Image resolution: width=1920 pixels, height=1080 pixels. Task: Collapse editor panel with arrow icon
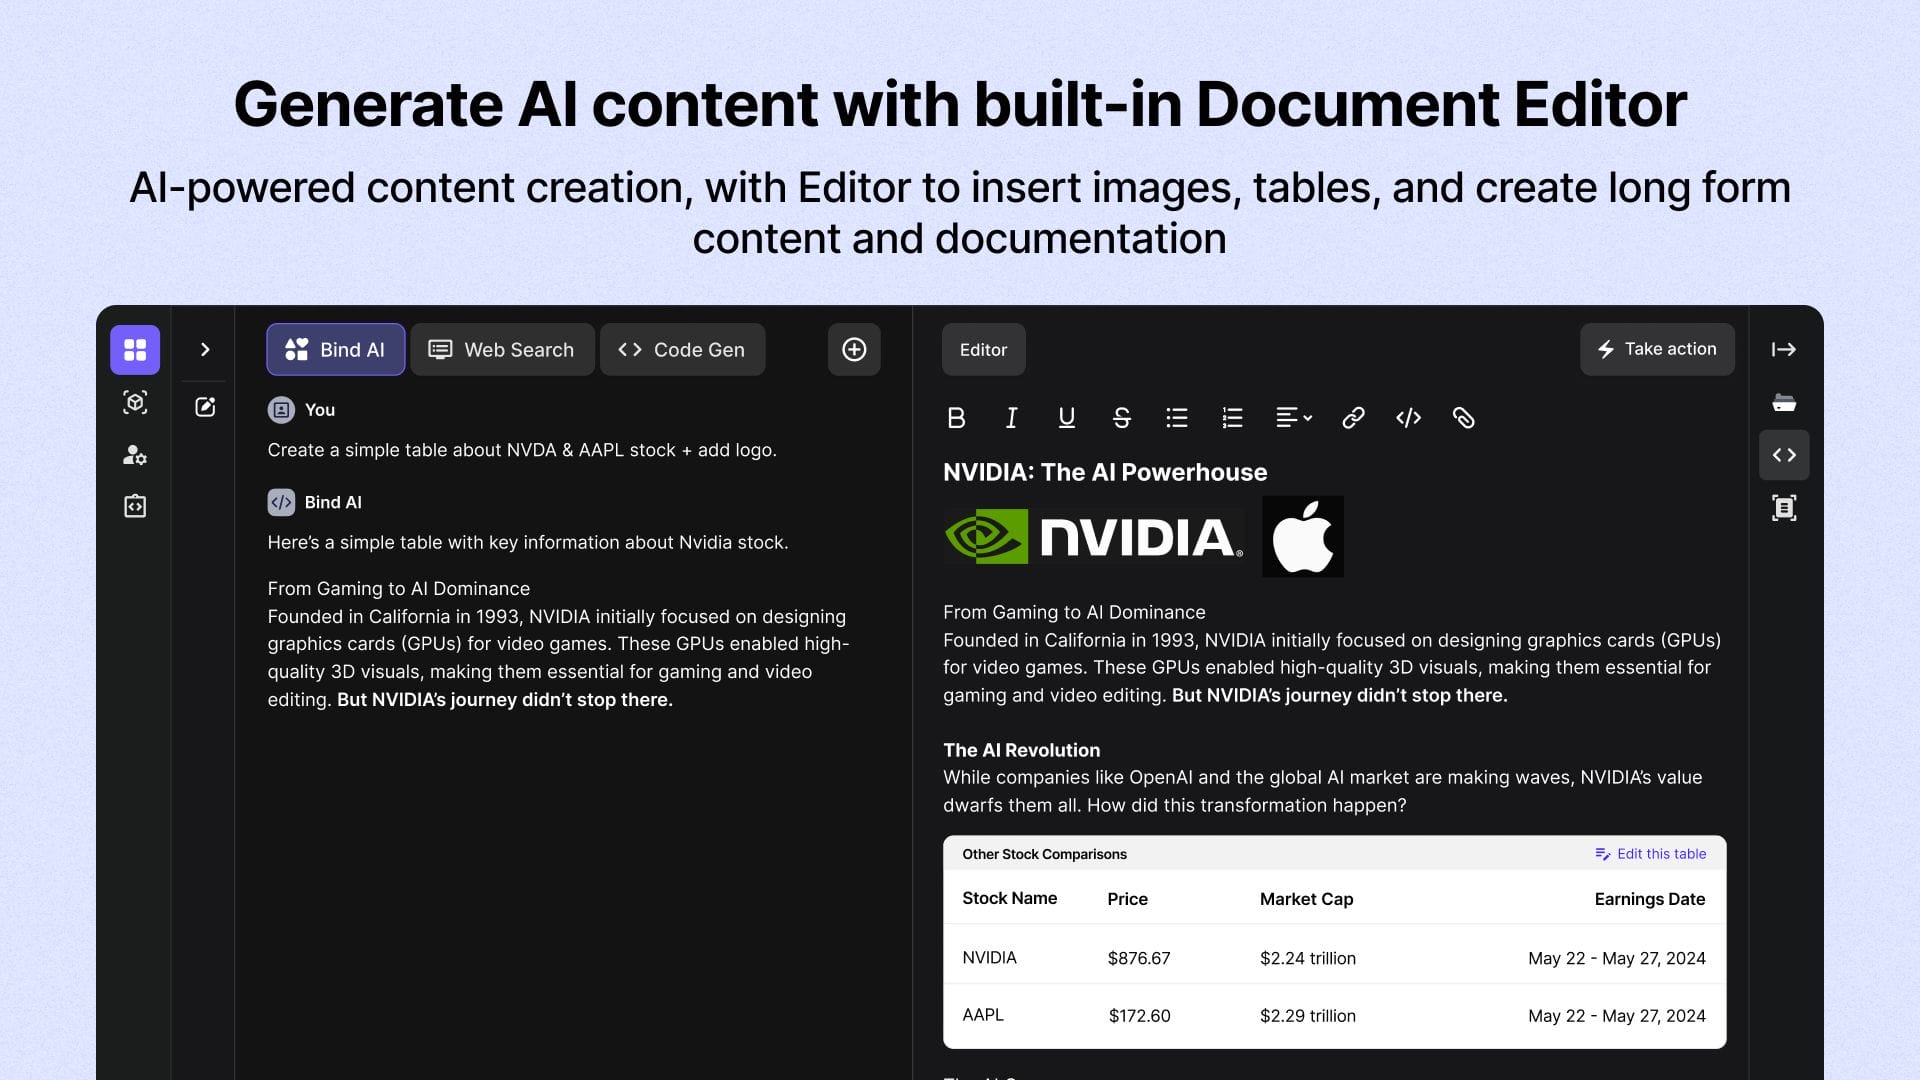tap(1783, 349)
